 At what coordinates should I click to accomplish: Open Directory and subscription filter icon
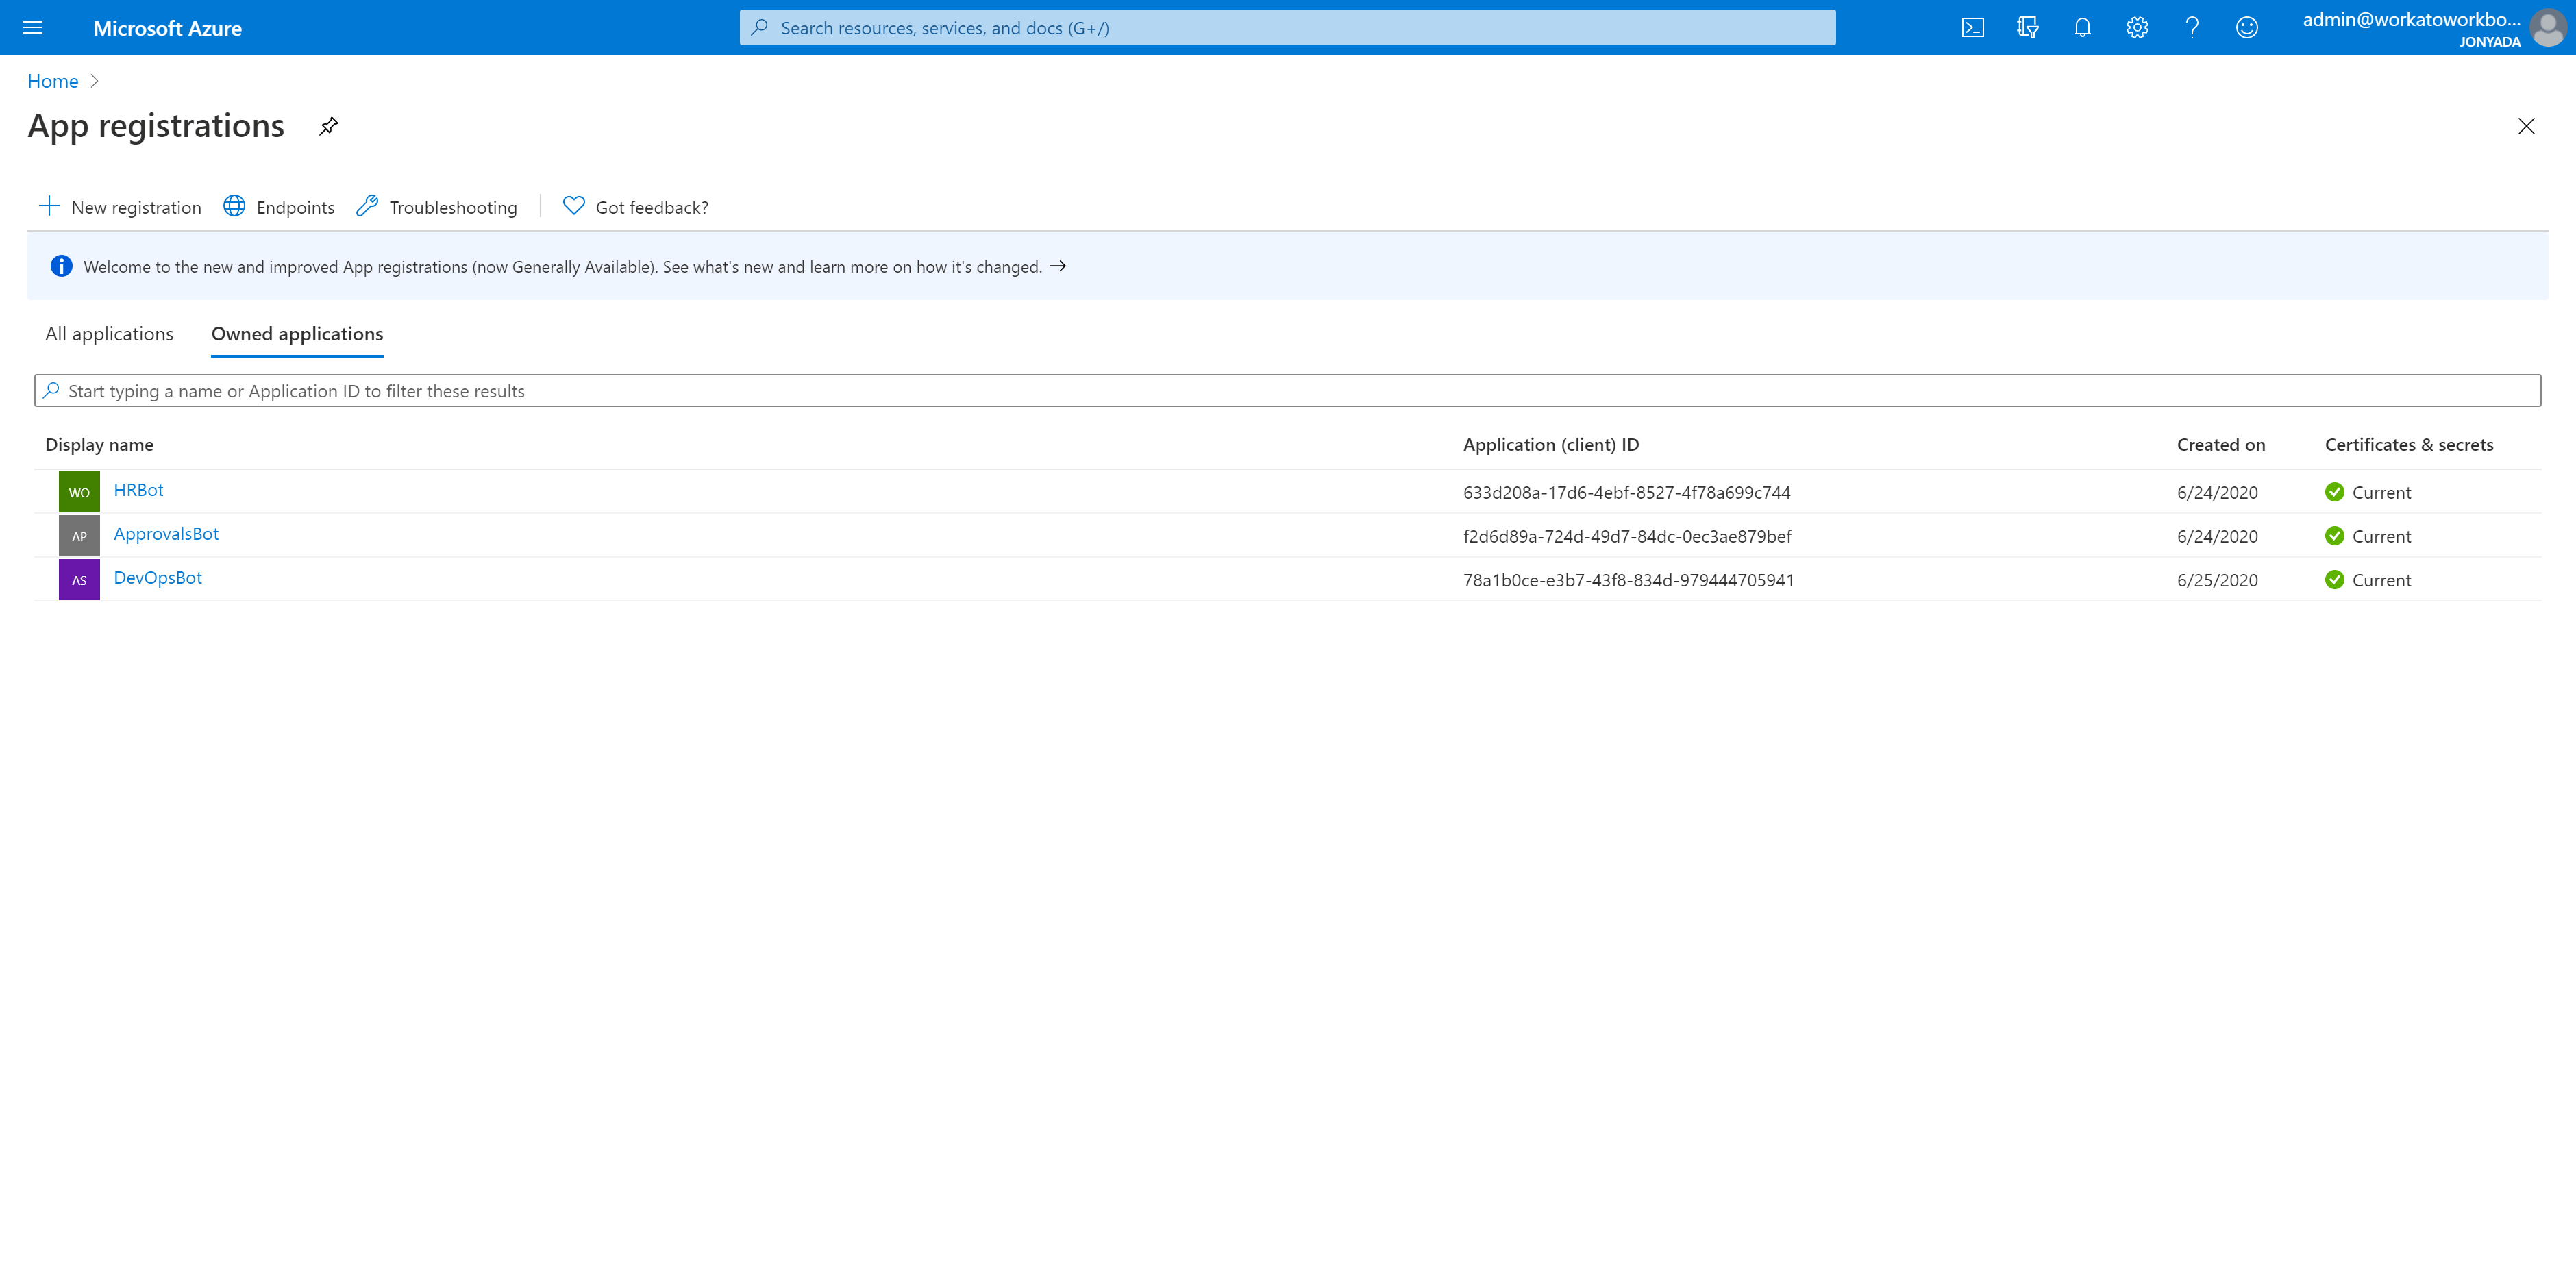[x=2027, y=28]
